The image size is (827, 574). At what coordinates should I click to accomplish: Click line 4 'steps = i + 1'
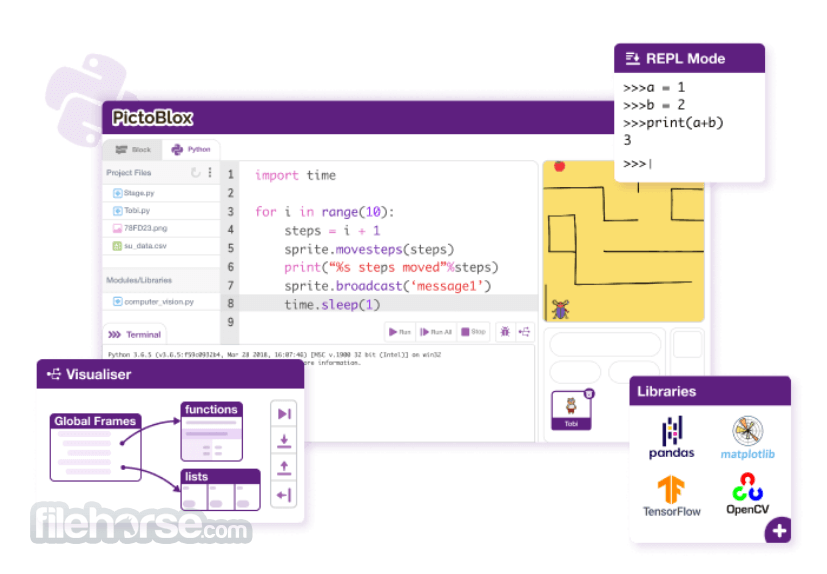point(332,231)
